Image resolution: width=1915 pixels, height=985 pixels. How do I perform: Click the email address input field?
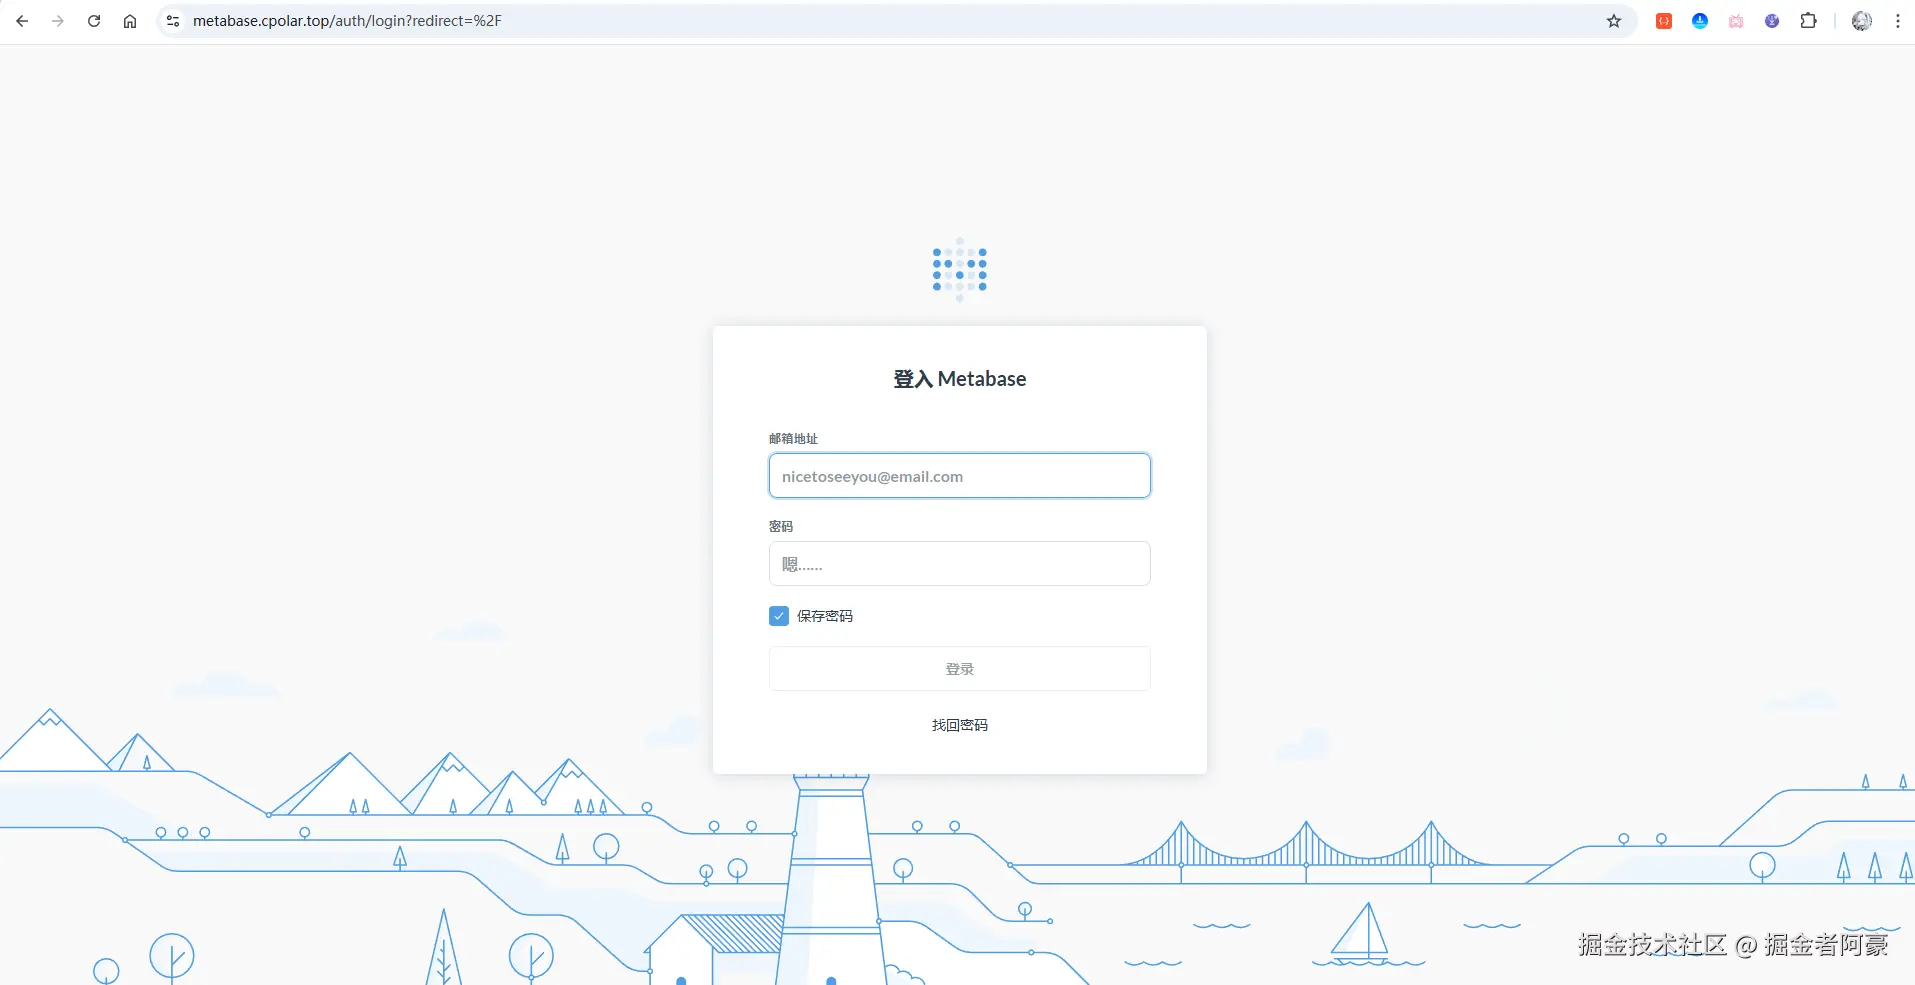click(x=960, y=476)
